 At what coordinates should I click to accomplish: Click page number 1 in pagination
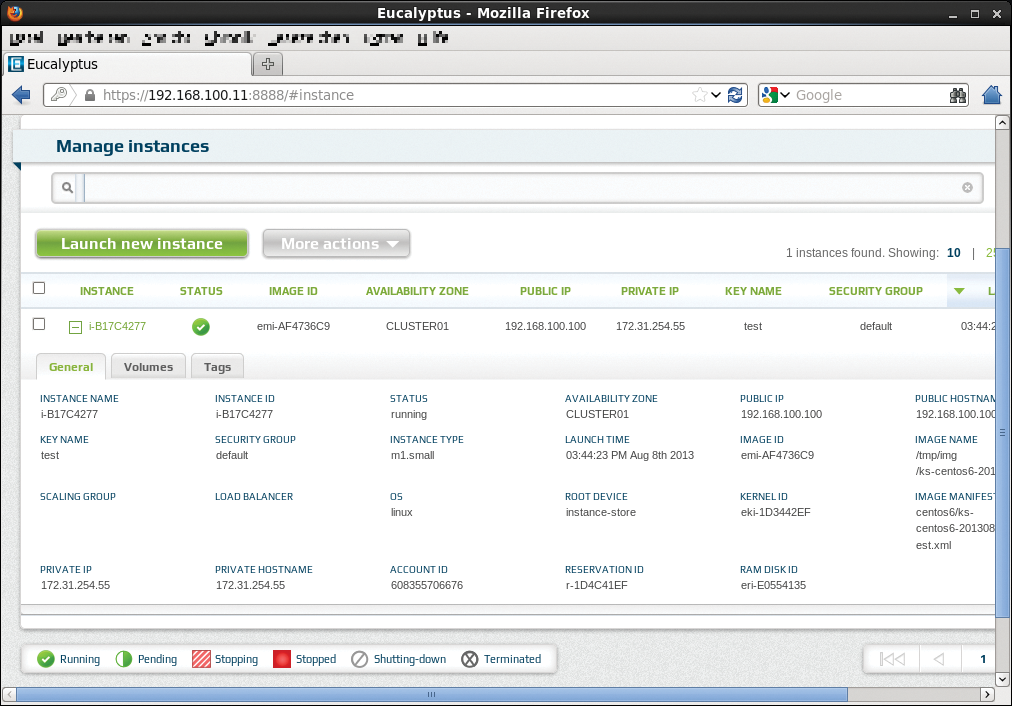983,659
